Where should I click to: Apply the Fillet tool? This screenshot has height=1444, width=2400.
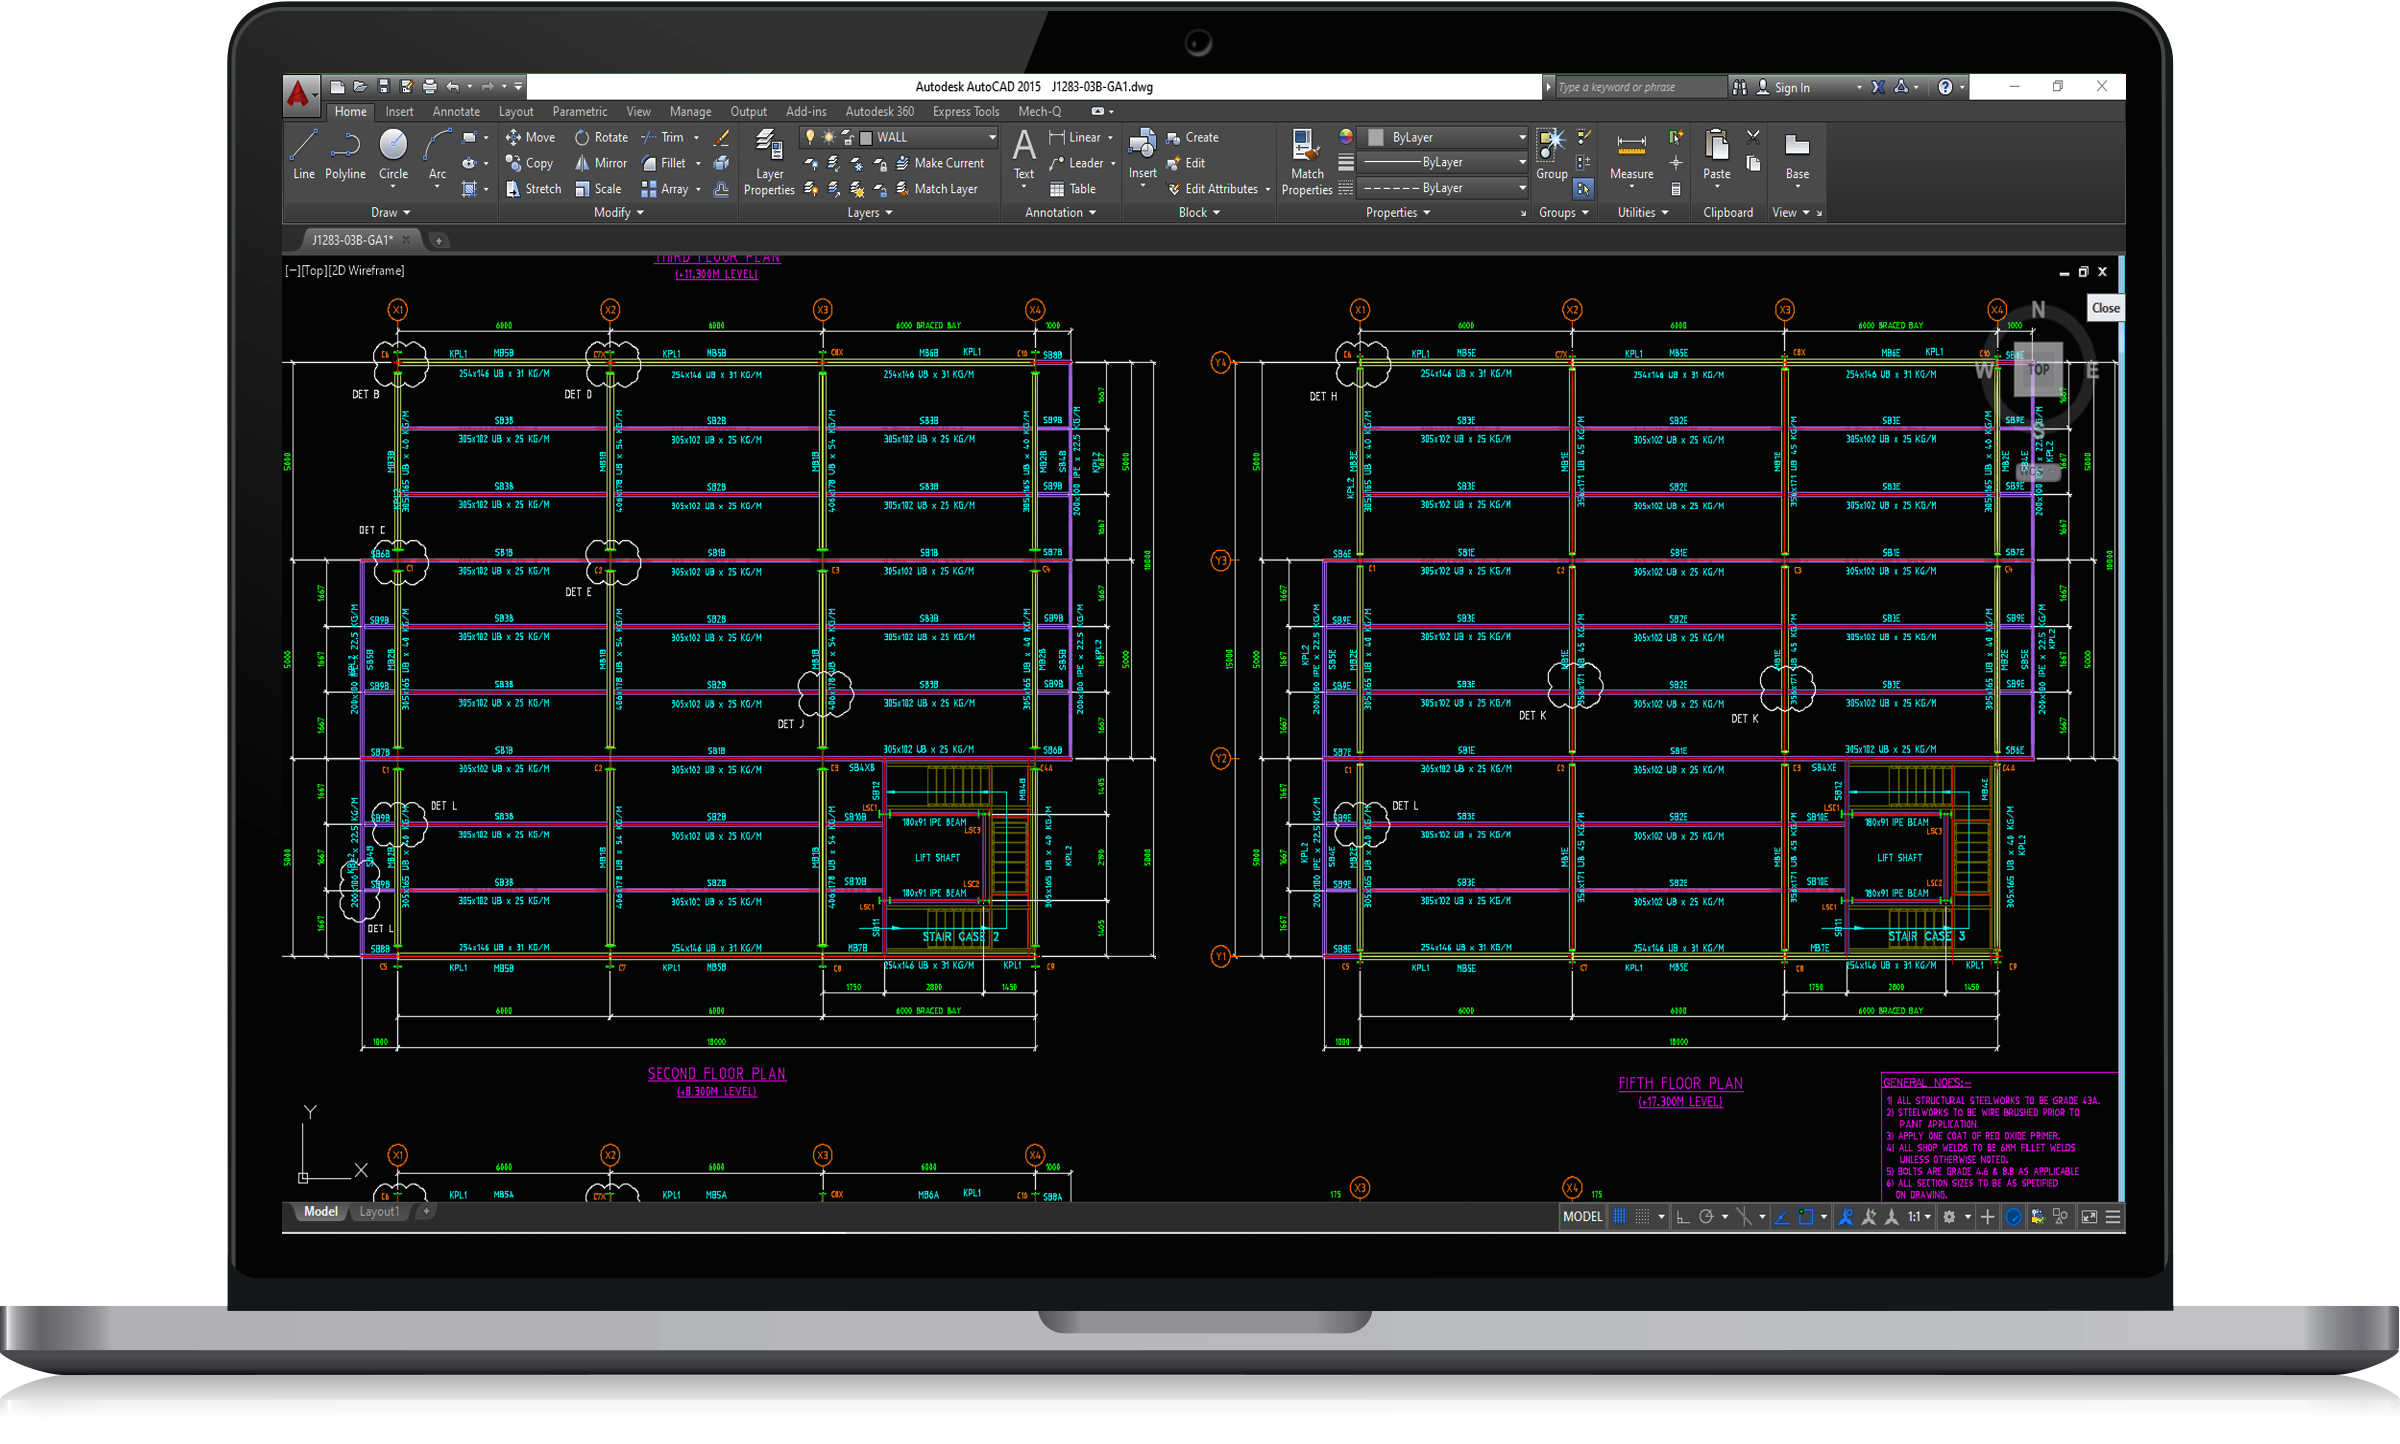click(x=664, y=163)
